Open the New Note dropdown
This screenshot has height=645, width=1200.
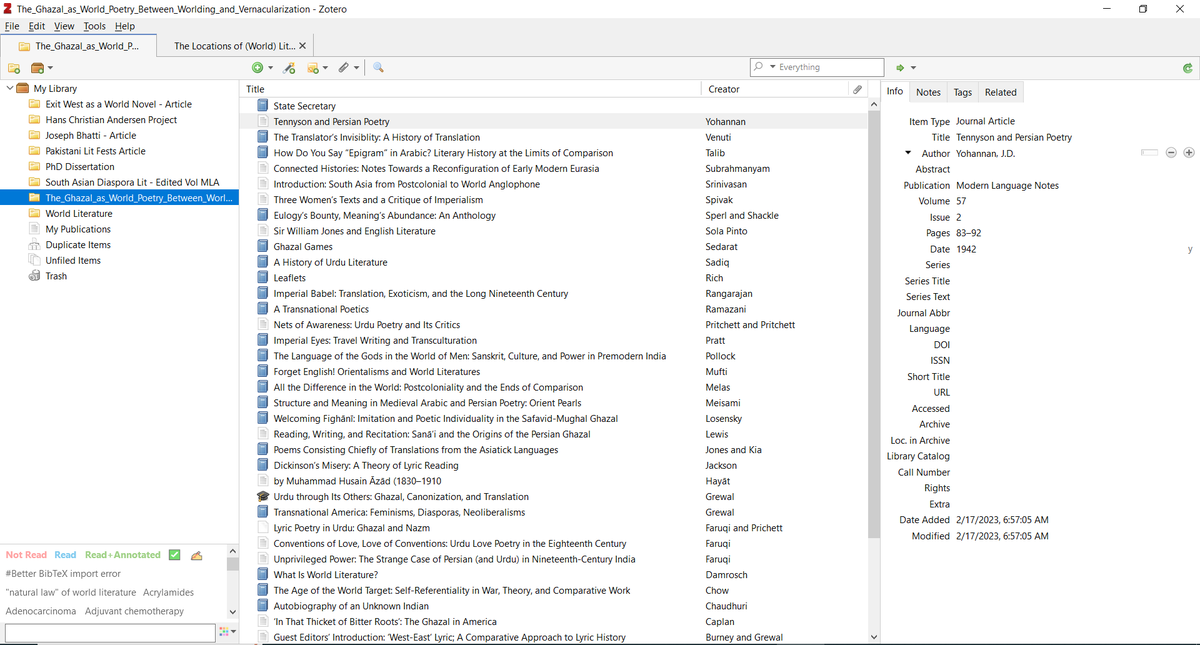[317, 68]
